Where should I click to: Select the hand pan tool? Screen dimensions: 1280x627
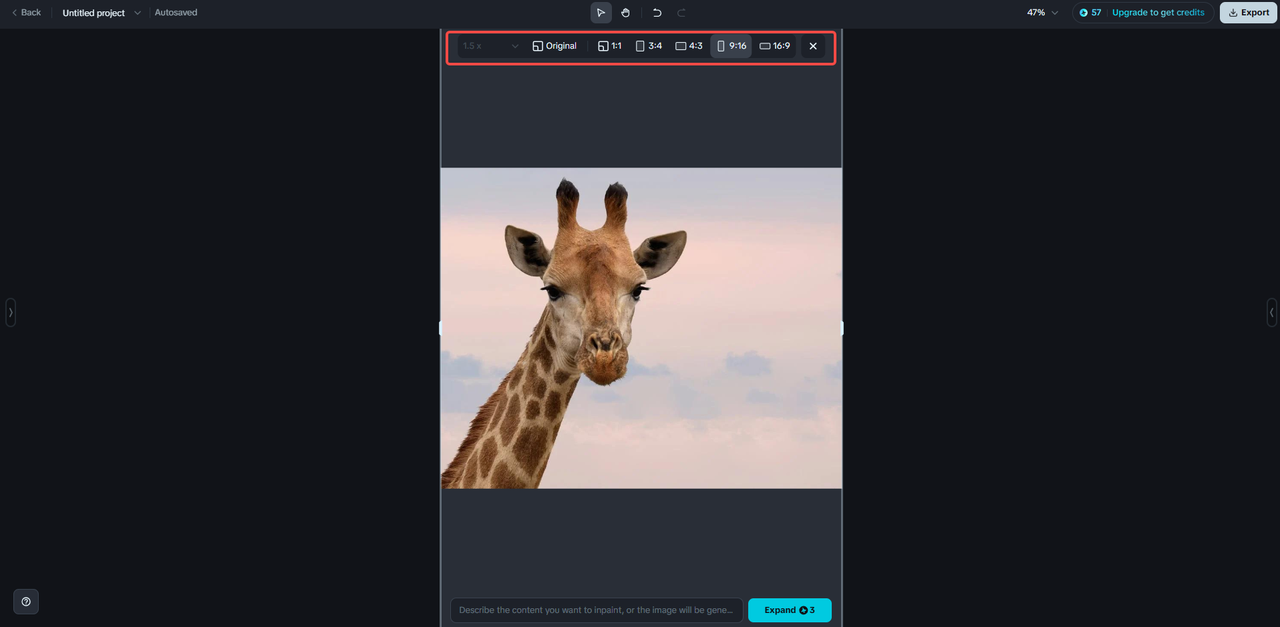click(x=626, y=13)
